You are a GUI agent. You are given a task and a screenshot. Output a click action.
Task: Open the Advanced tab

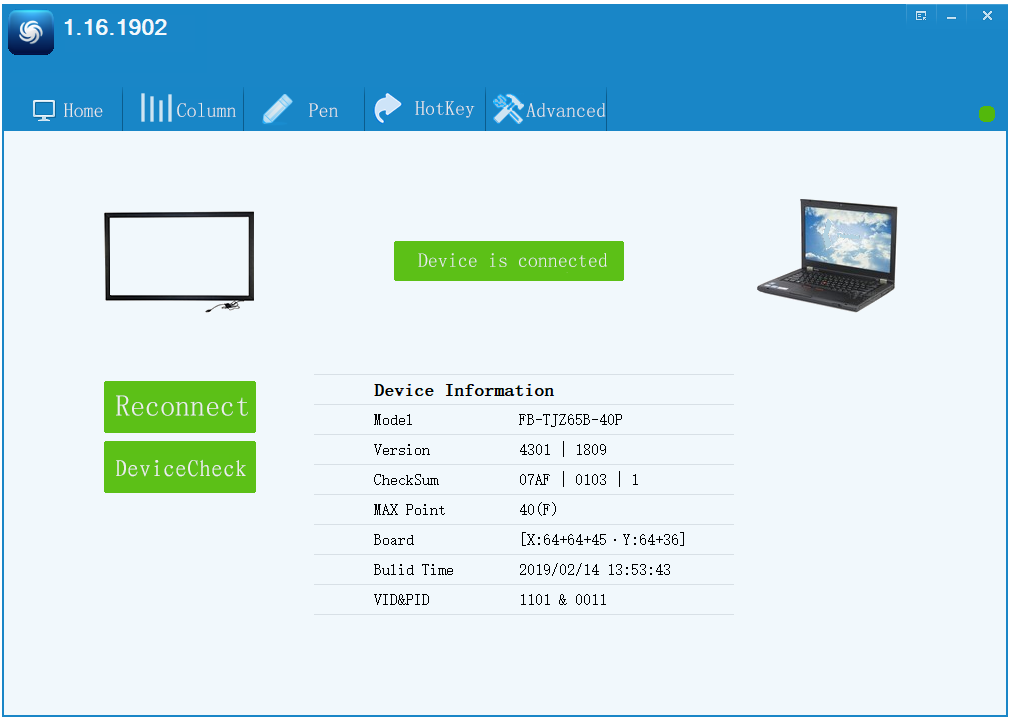tap(548, 110)
